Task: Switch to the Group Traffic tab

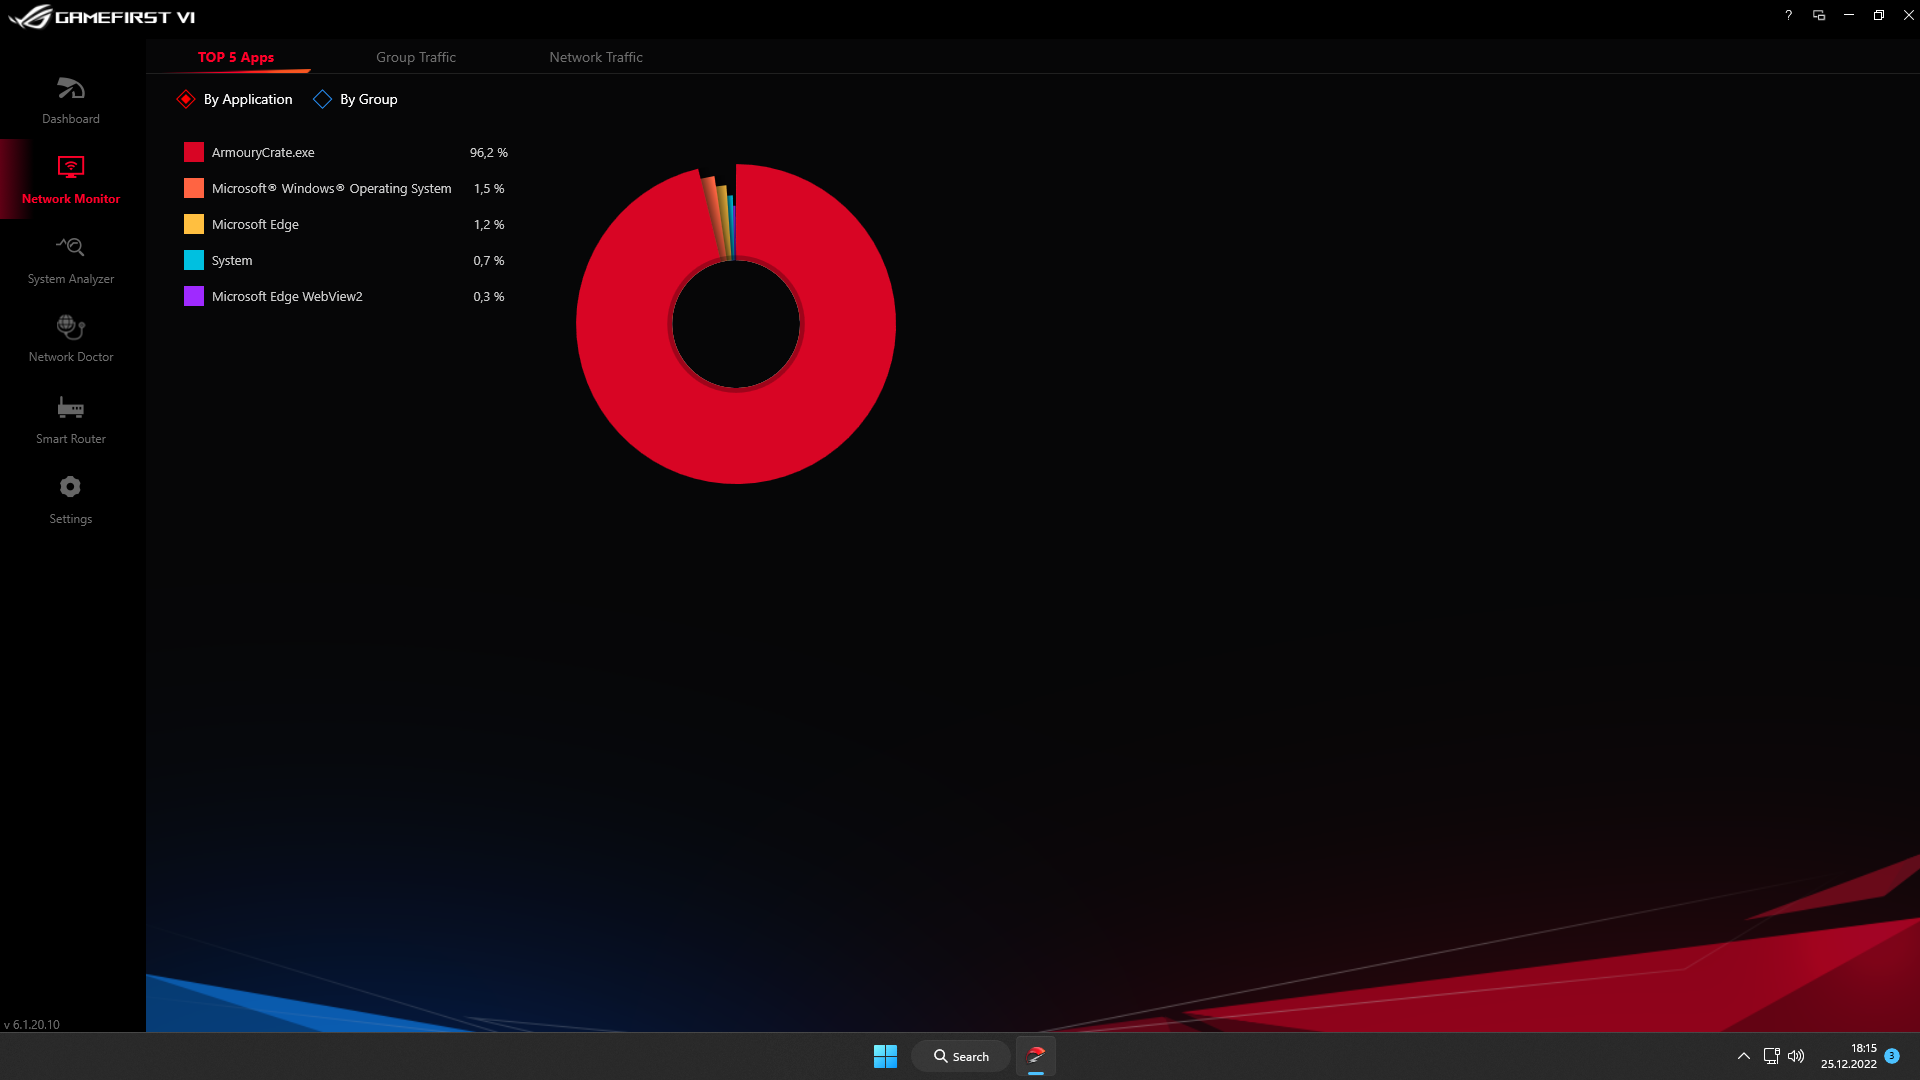Action: (416, 57)
